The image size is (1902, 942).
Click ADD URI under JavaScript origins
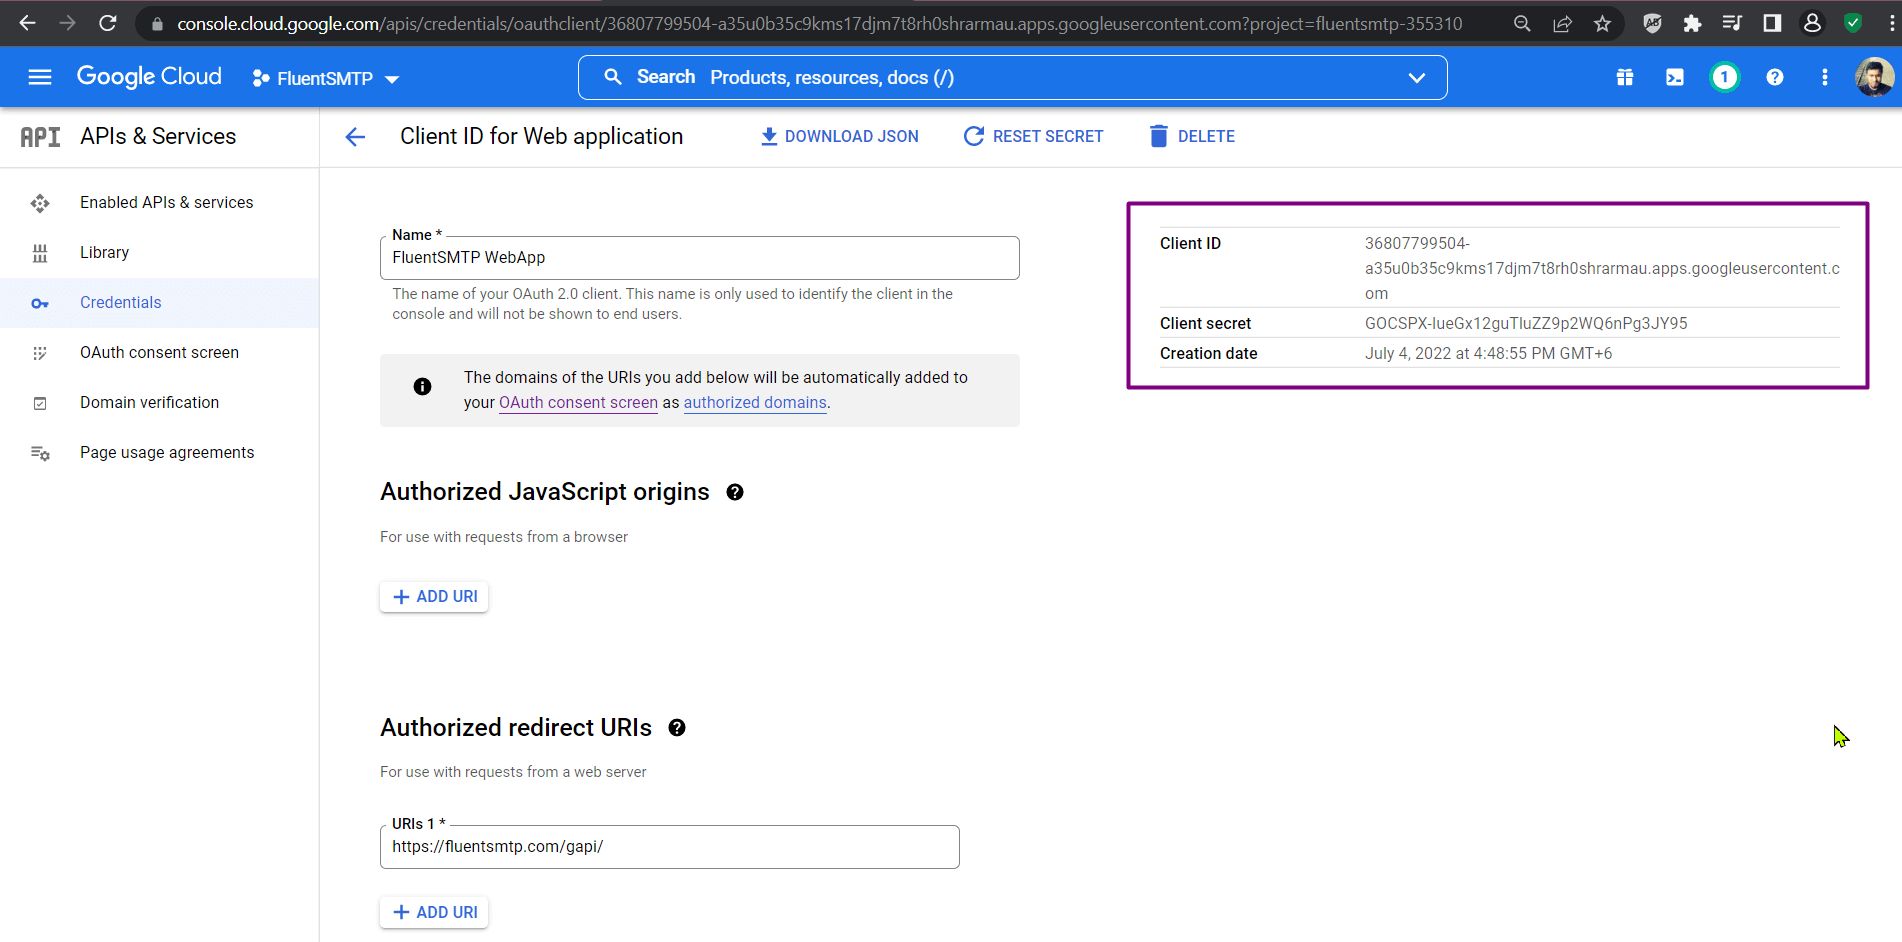pyautogui.click(x=434, y=597)
